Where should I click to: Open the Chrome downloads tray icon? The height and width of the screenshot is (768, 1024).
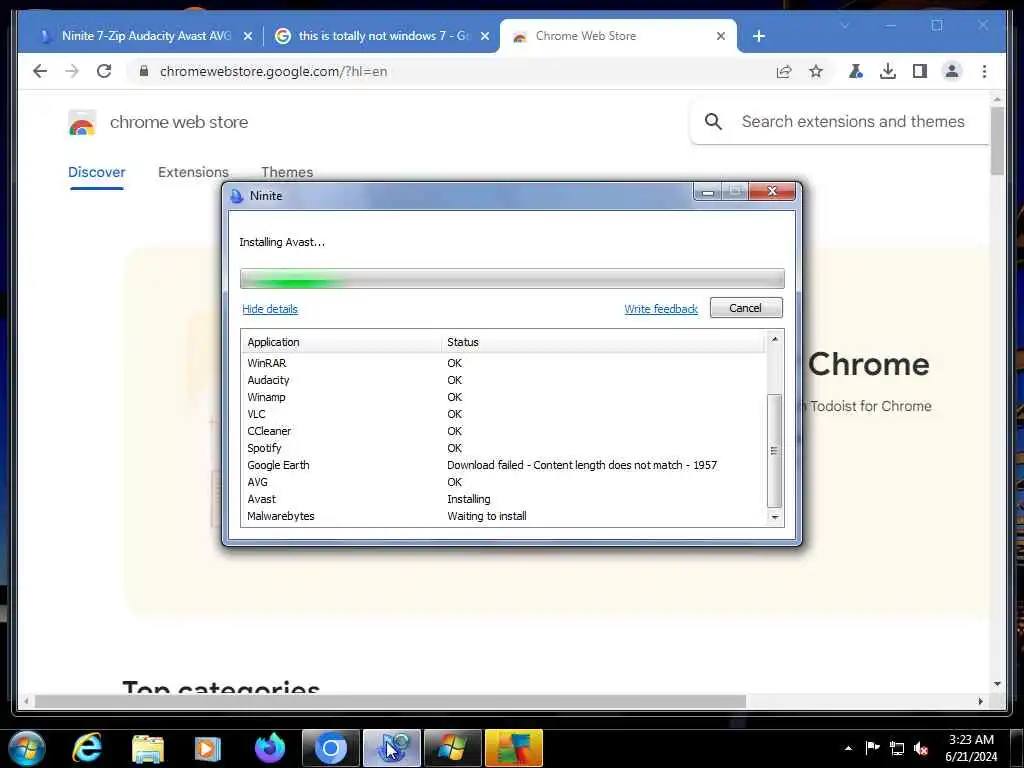tap(888, 71)
